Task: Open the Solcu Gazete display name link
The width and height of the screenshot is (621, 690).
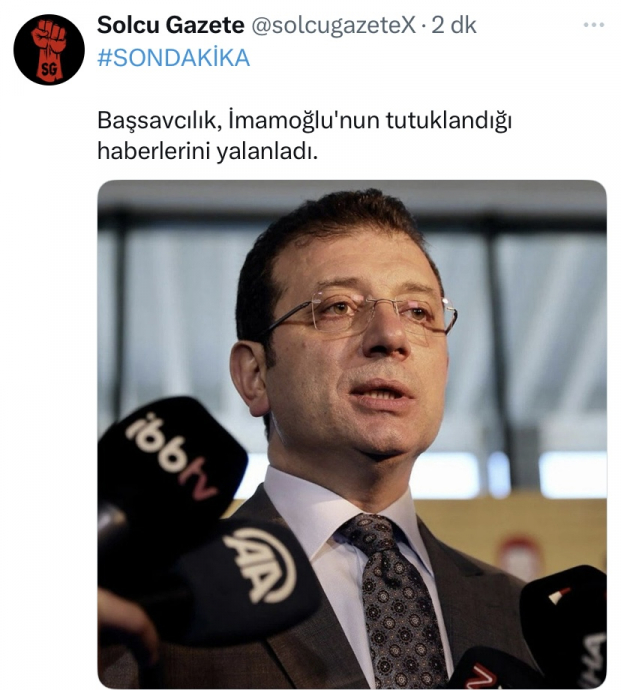Action: point(170,25)
